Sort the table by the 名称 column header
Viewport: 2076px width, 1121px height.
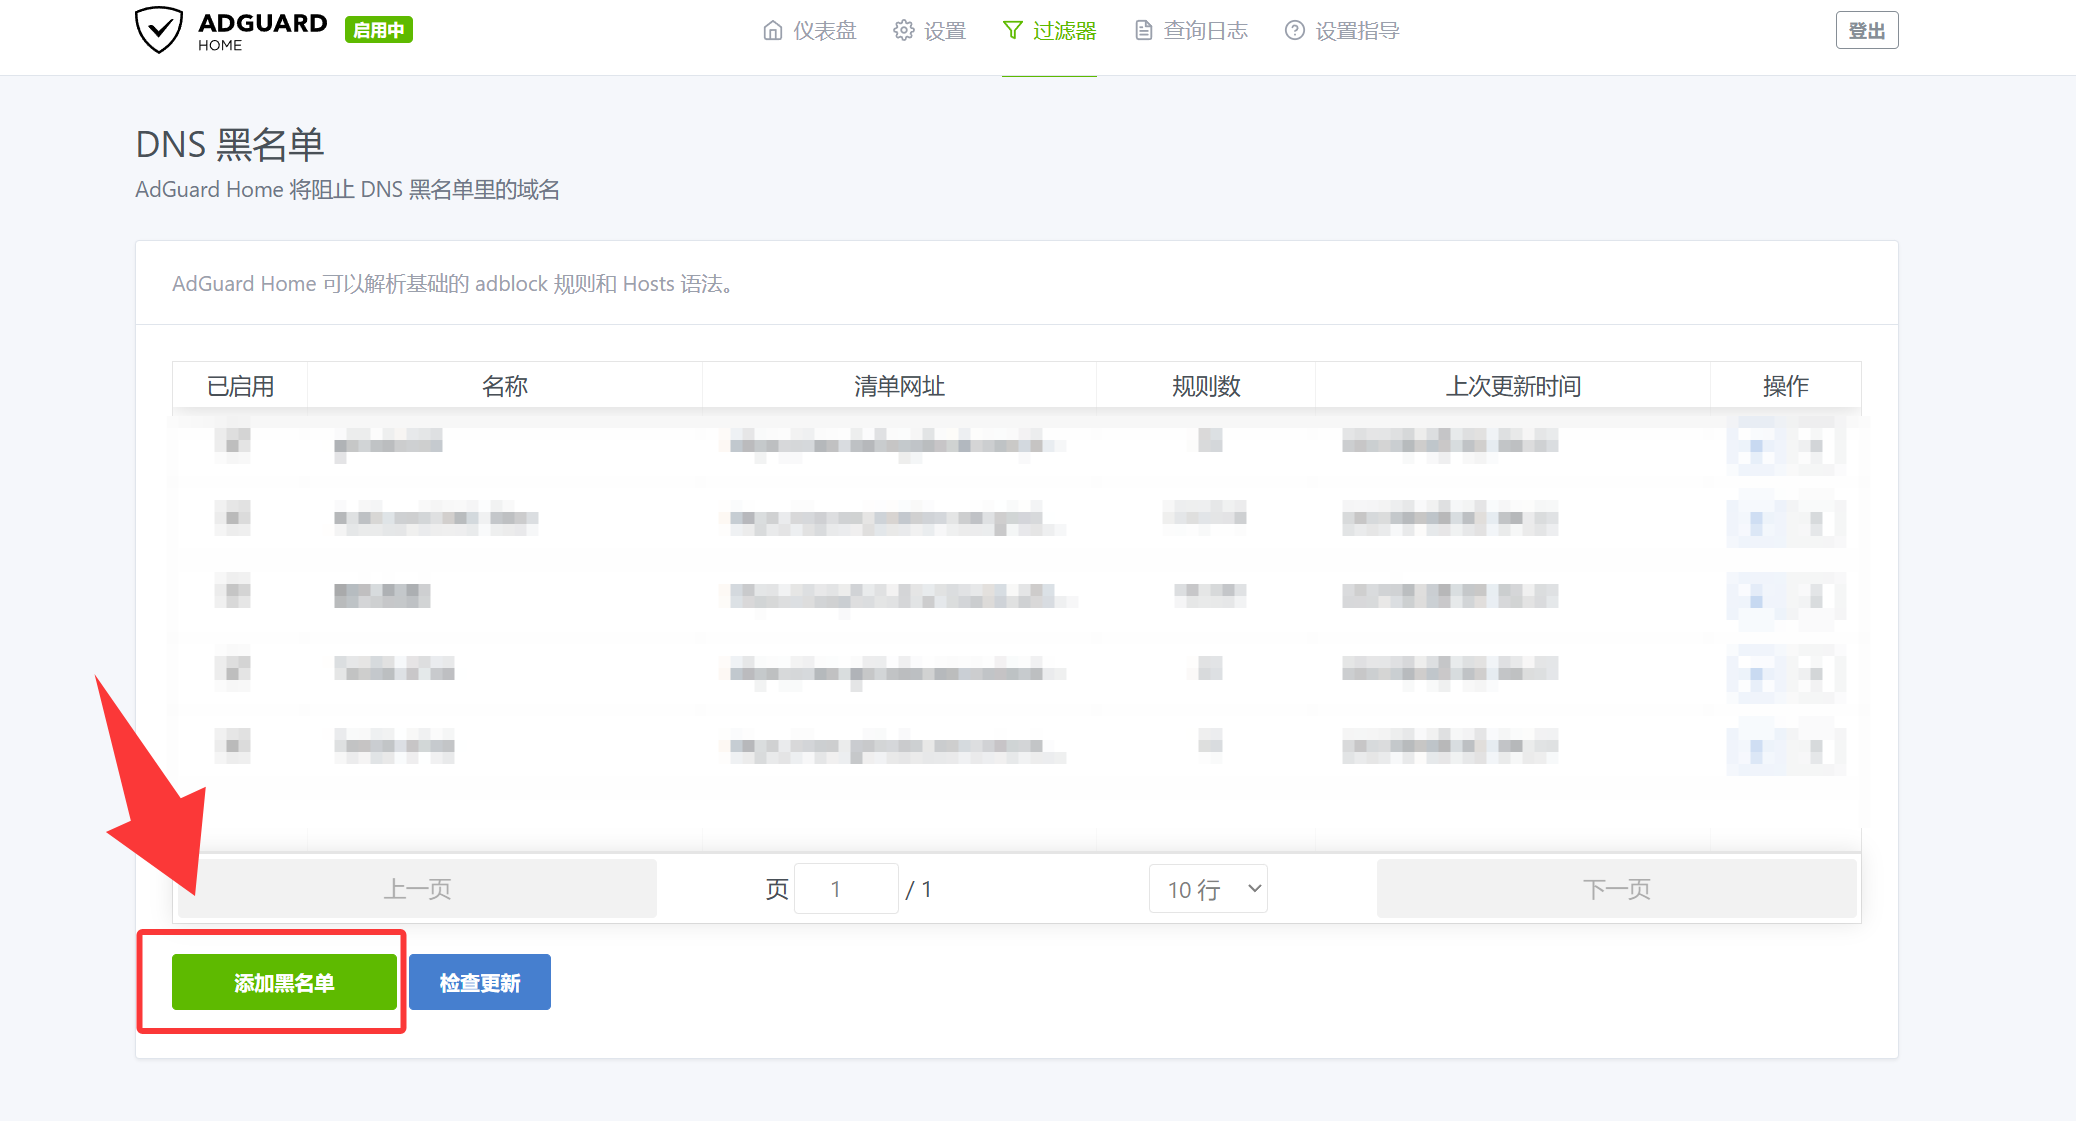tap(504, 386)
